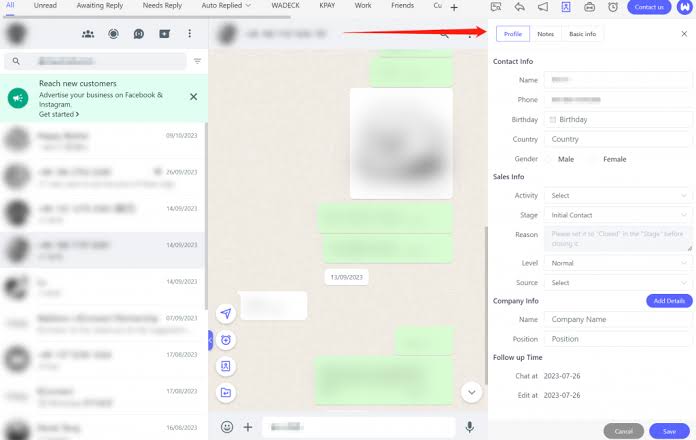Click the microphone voice message icon
The width and height of the screenshot is (696, 440).
tap(470, 427)
